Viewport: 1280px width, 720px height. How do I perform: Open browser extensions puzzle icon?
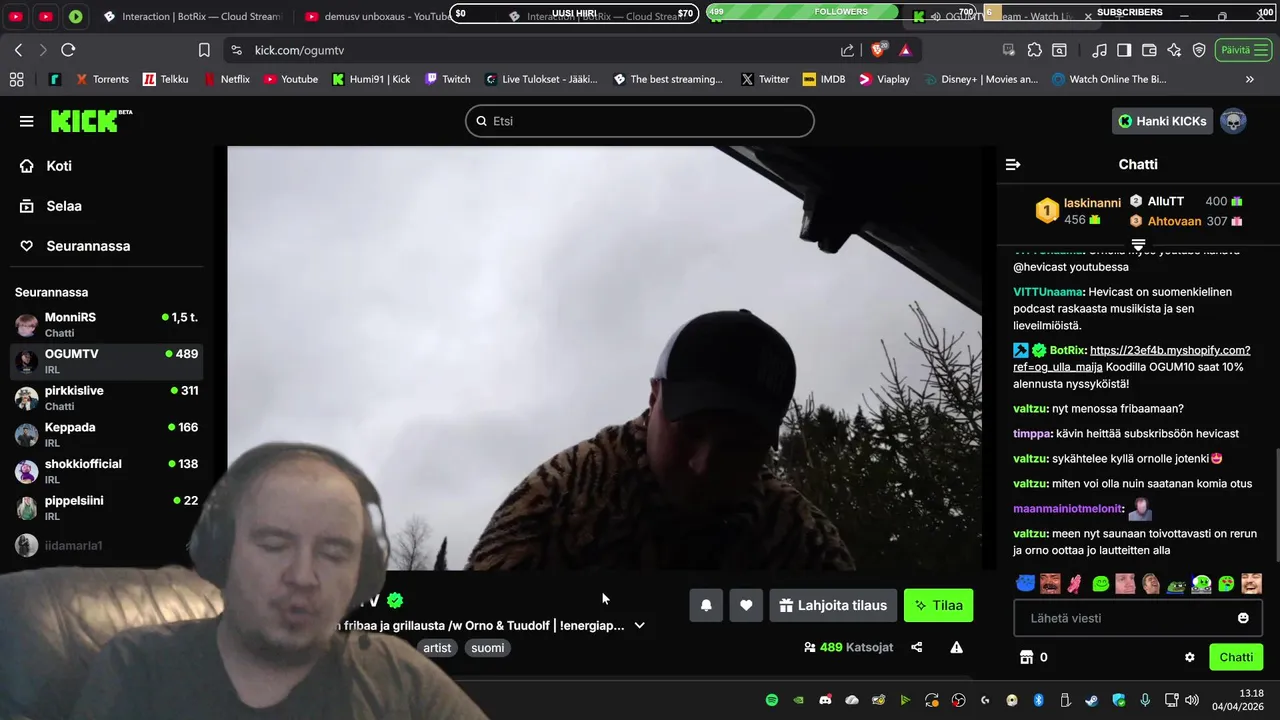[1034, 50]
